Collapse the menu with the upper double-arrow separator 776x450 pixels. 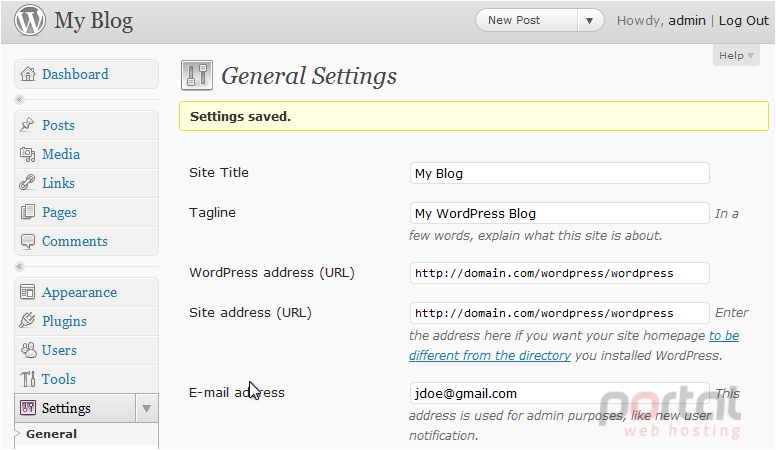[x=19, y=100]
